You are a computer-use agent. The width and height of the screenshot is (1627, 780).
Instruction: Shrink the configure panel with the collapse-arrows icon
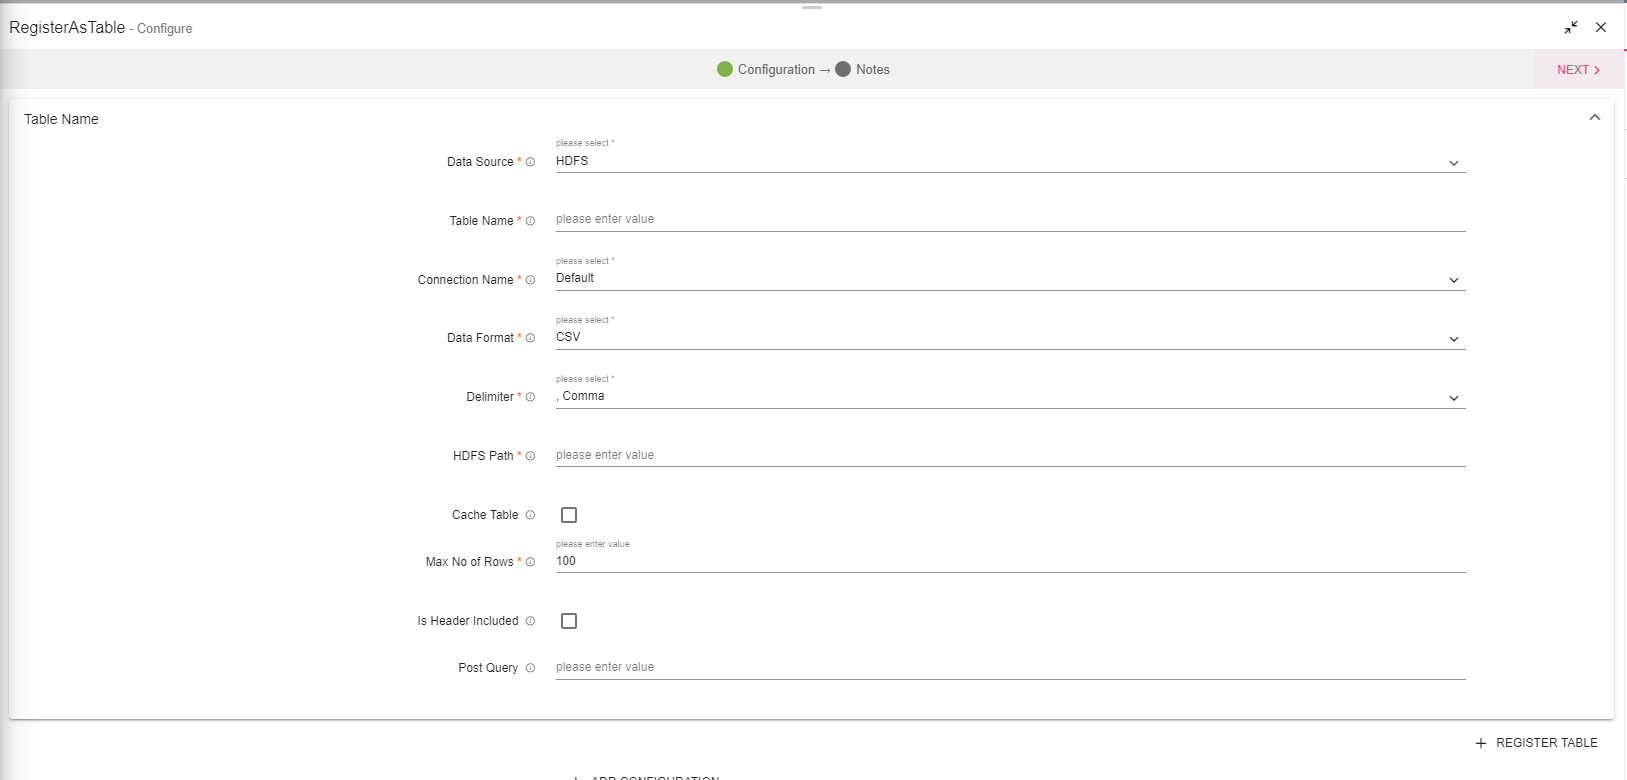coord(1571,28)
